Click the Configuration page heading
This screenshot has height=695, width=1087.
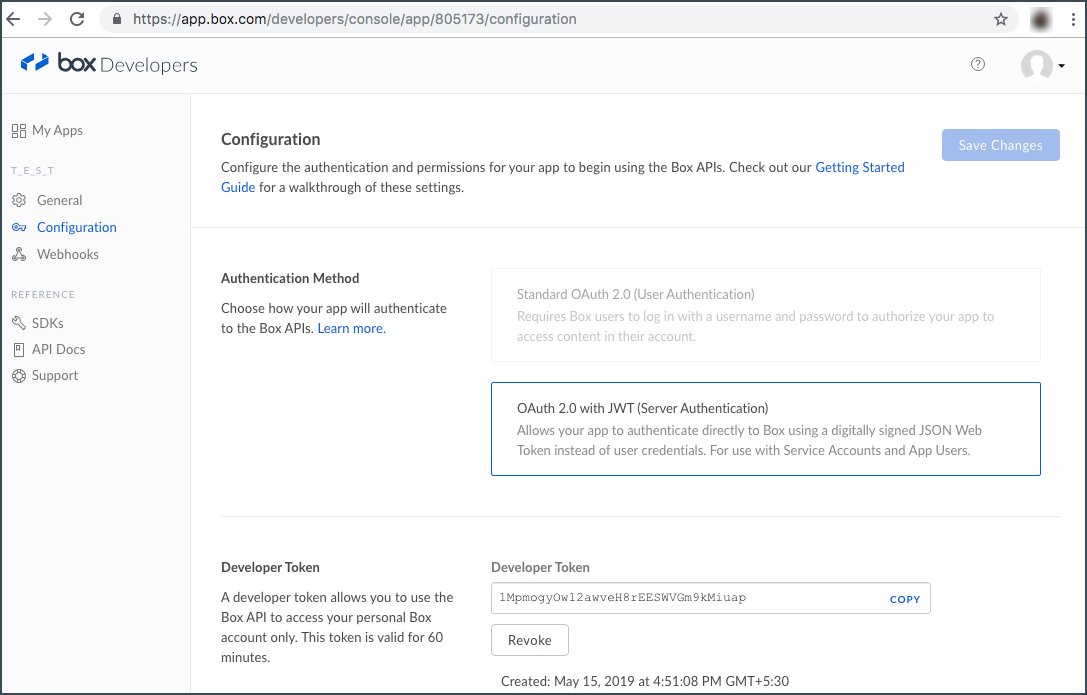coord(270,139)
